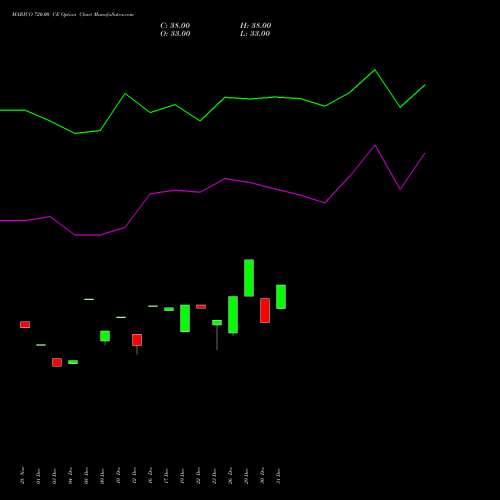Click the tallest green candlestick above 29 Dec

(x=249, y=278)
